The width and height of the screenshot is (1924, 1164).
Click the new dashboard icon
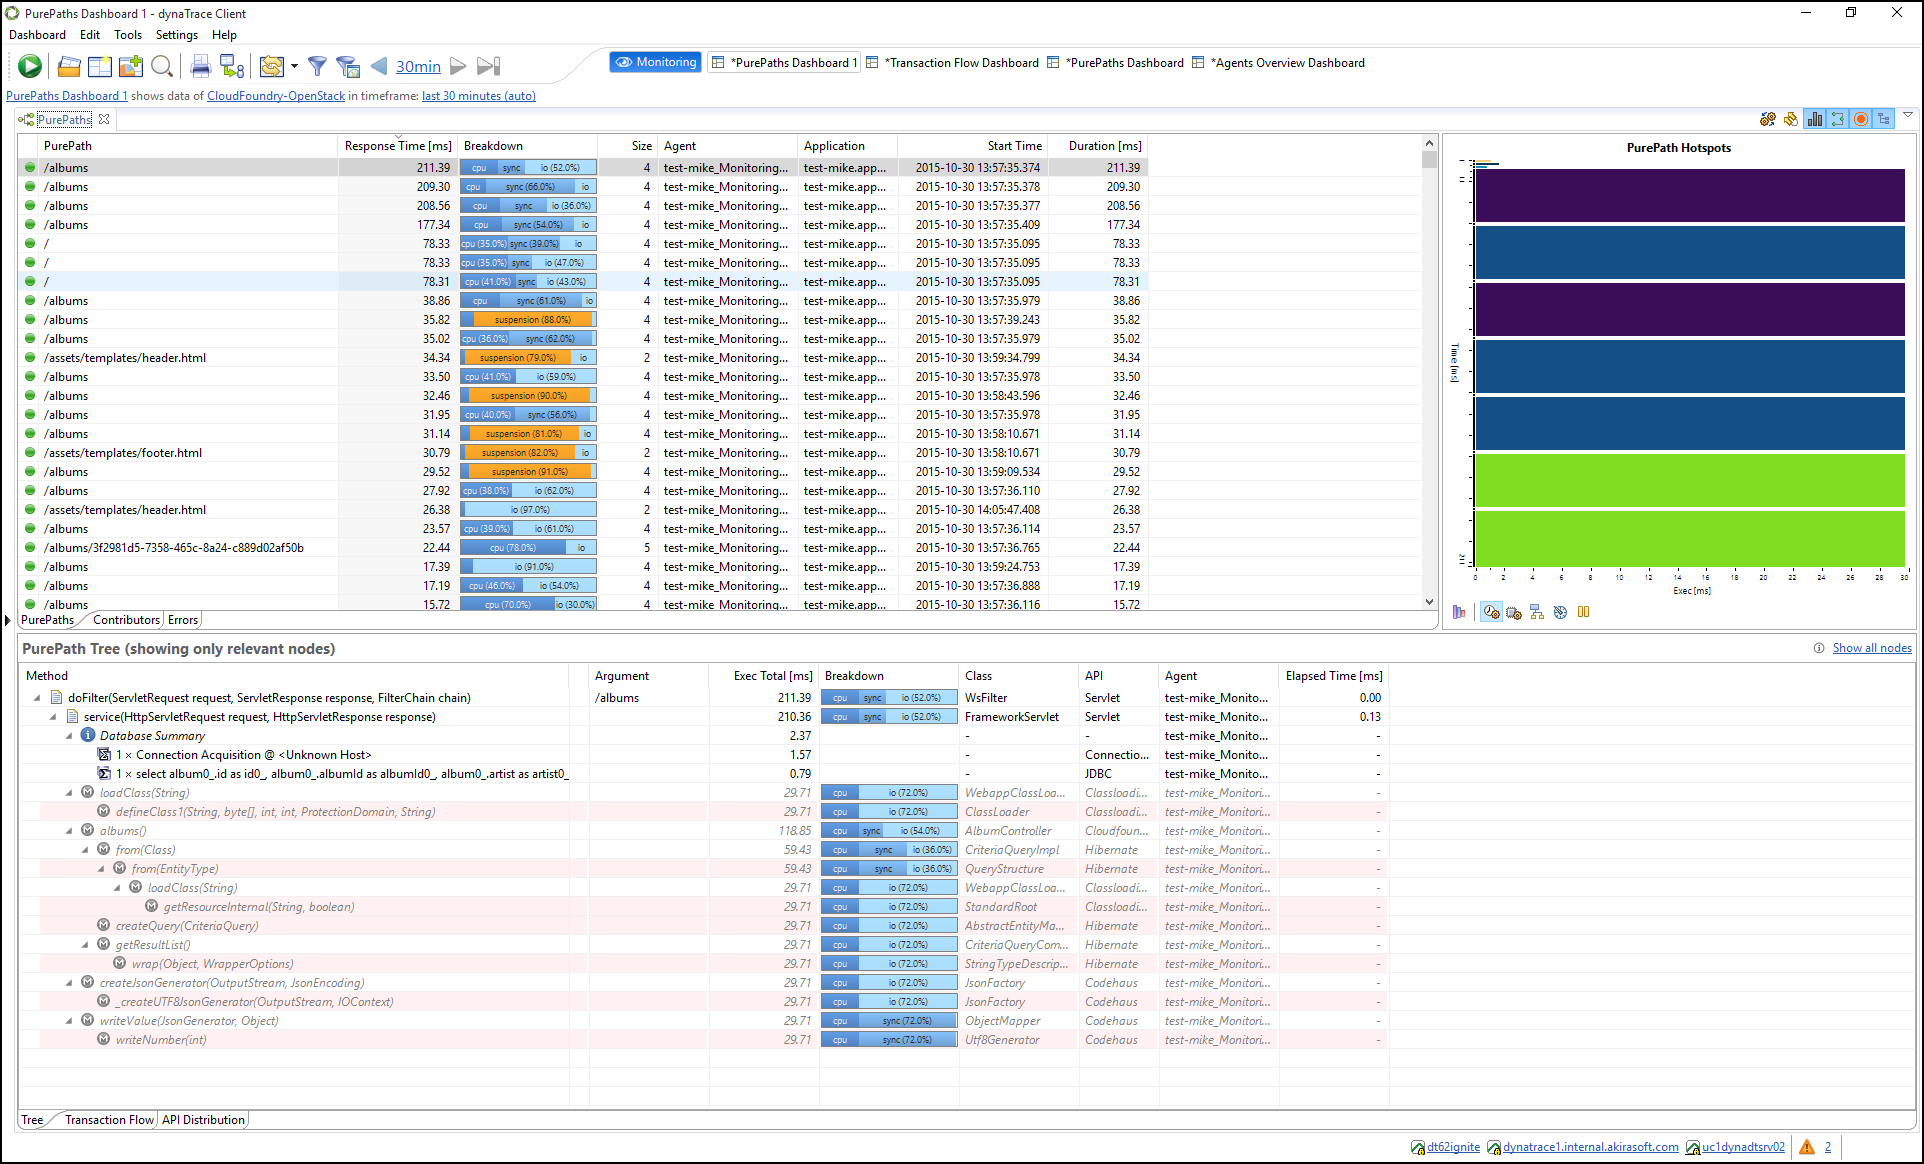click(100, 67)
